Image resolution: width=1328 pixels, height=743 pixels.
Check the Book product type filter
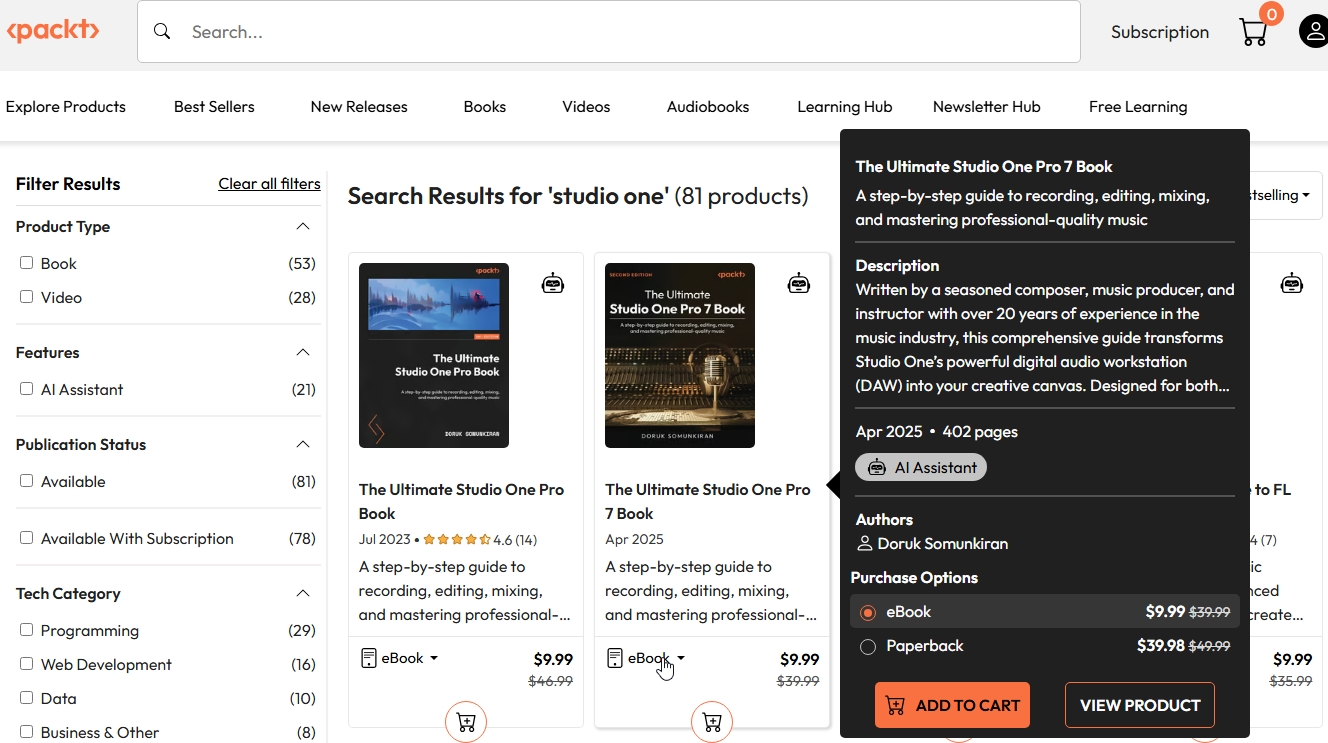click(x=27, y=263)
